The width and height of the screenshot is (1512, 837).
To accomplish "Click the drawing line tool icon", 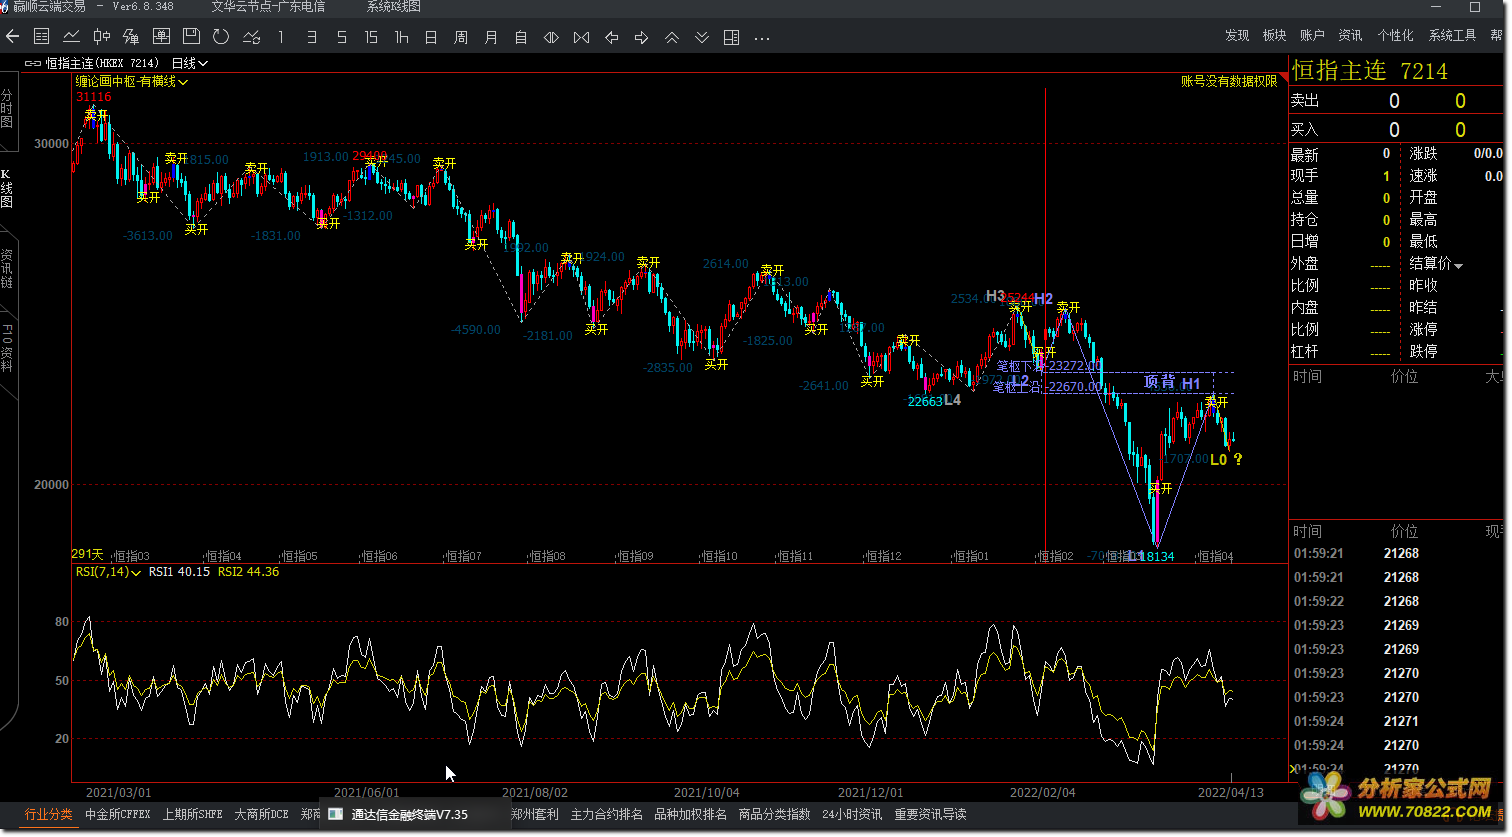I will click(x=251, y=37).
